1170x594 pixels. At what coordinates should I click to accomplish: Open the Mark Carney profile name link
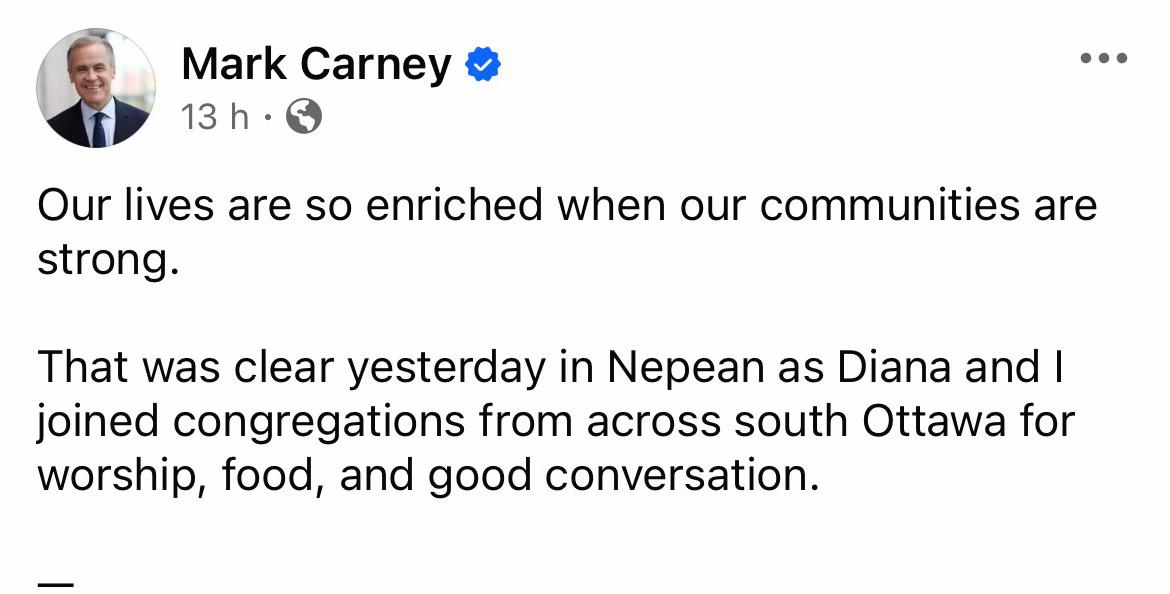pyautogui.click(x=316, y=64)
